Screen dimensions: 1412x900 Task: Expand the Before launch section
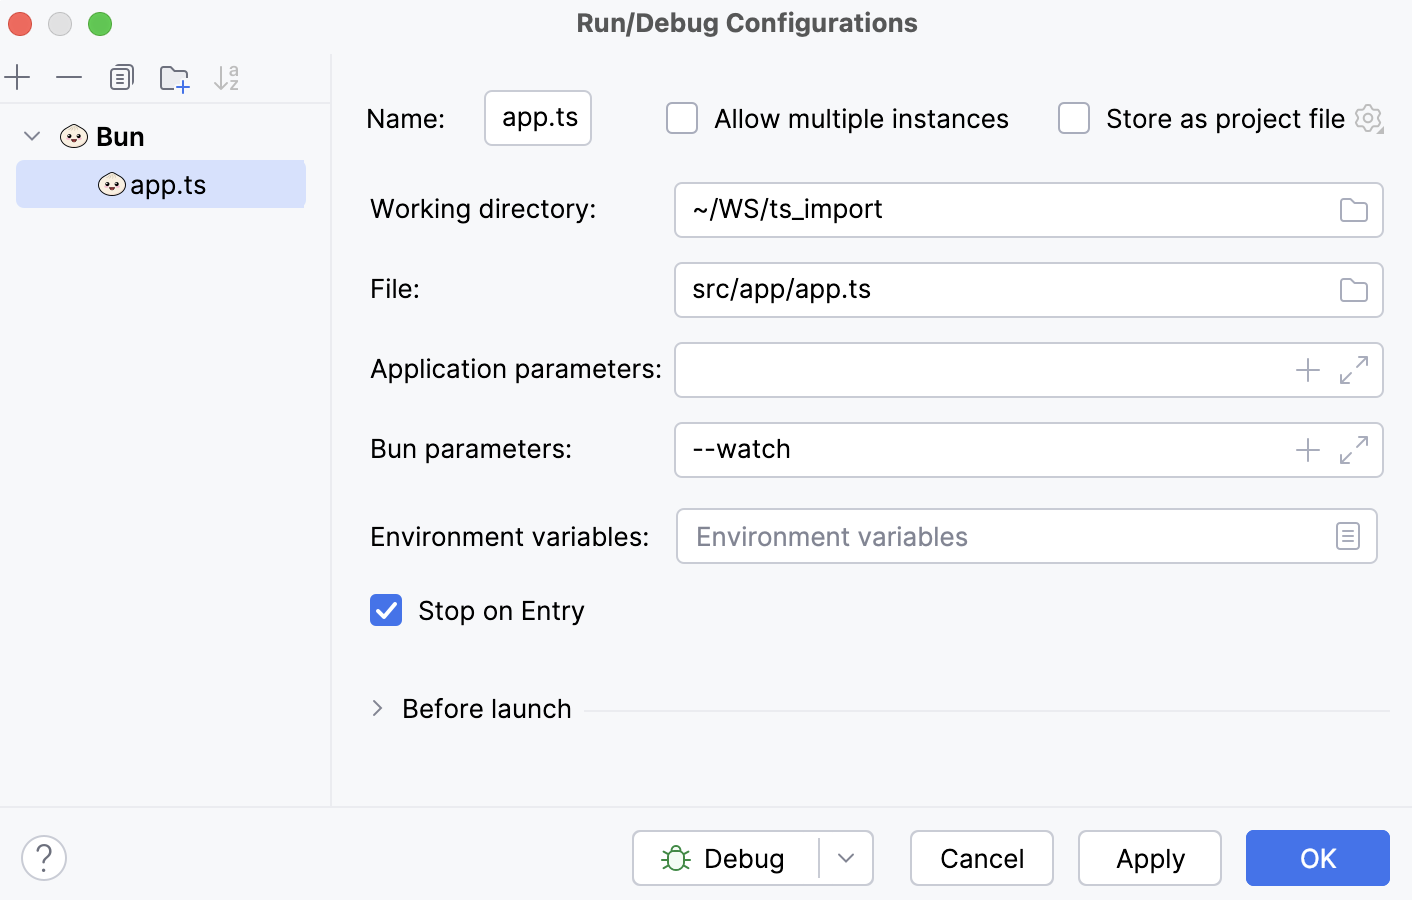377,708
